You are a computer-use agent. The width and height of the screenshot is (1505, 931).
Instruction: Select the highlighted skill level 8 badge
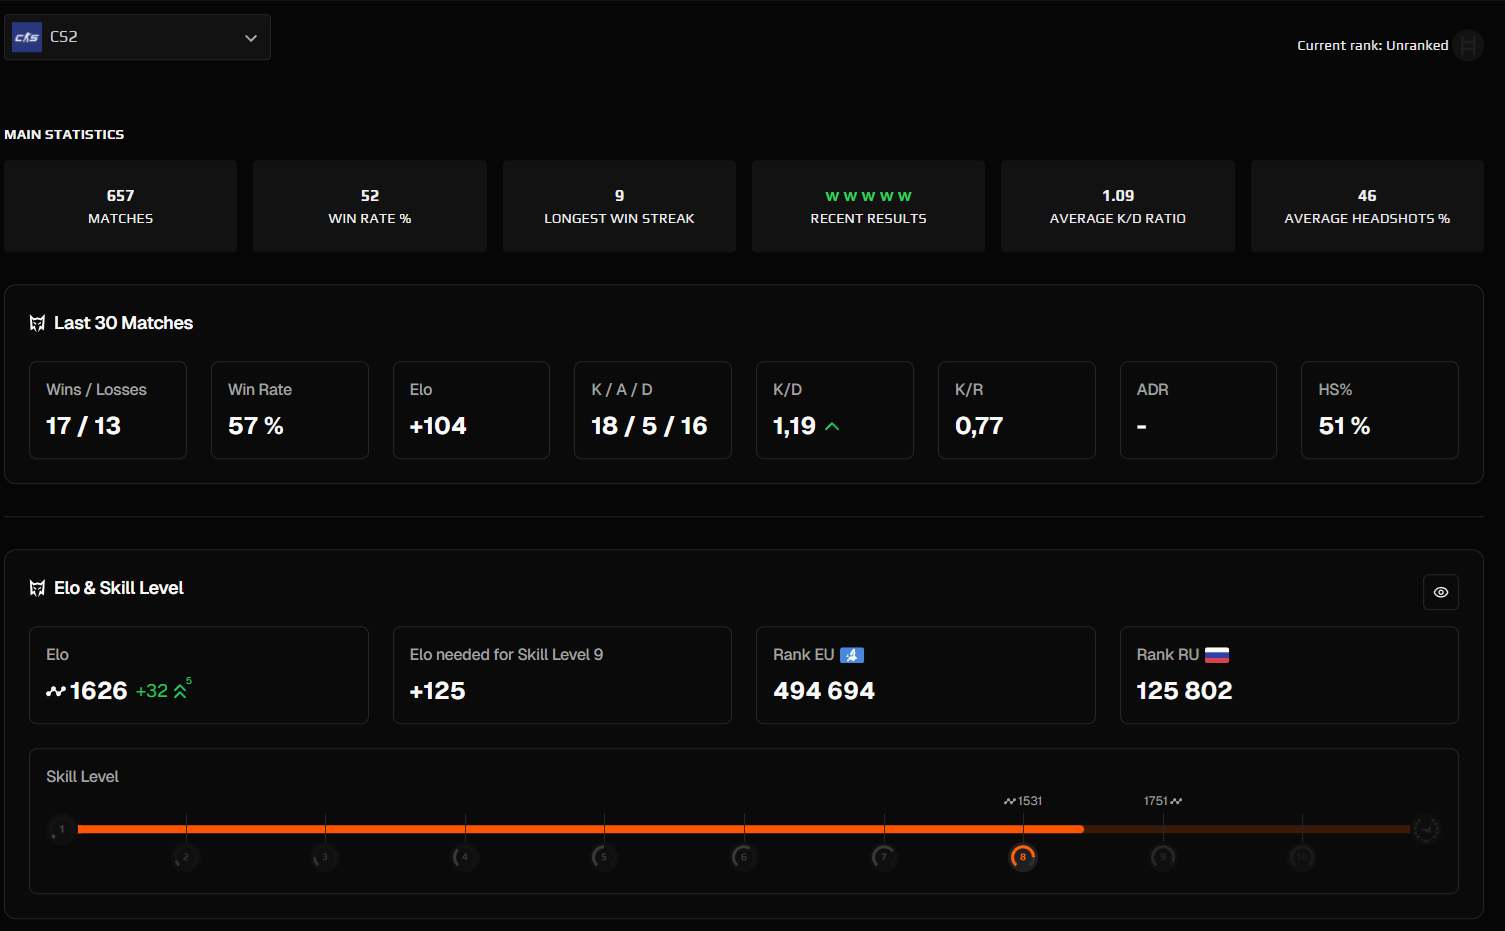(x=1023, y=857)
